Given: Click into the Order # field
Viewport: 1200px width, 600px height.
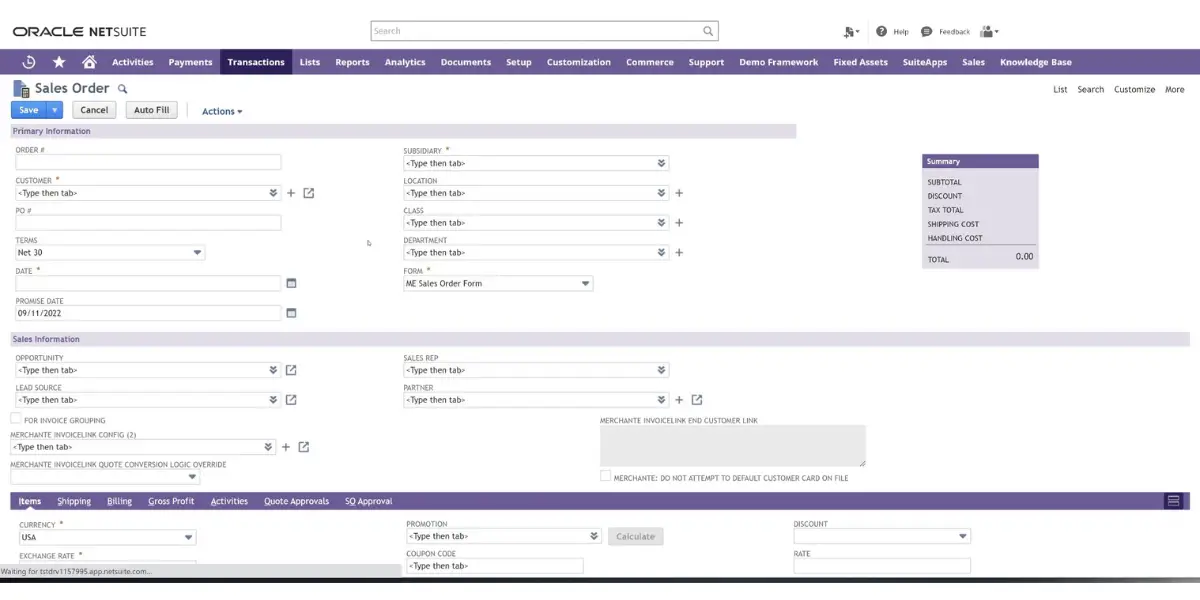Looking at the screenshot, I should coord(148,162).
